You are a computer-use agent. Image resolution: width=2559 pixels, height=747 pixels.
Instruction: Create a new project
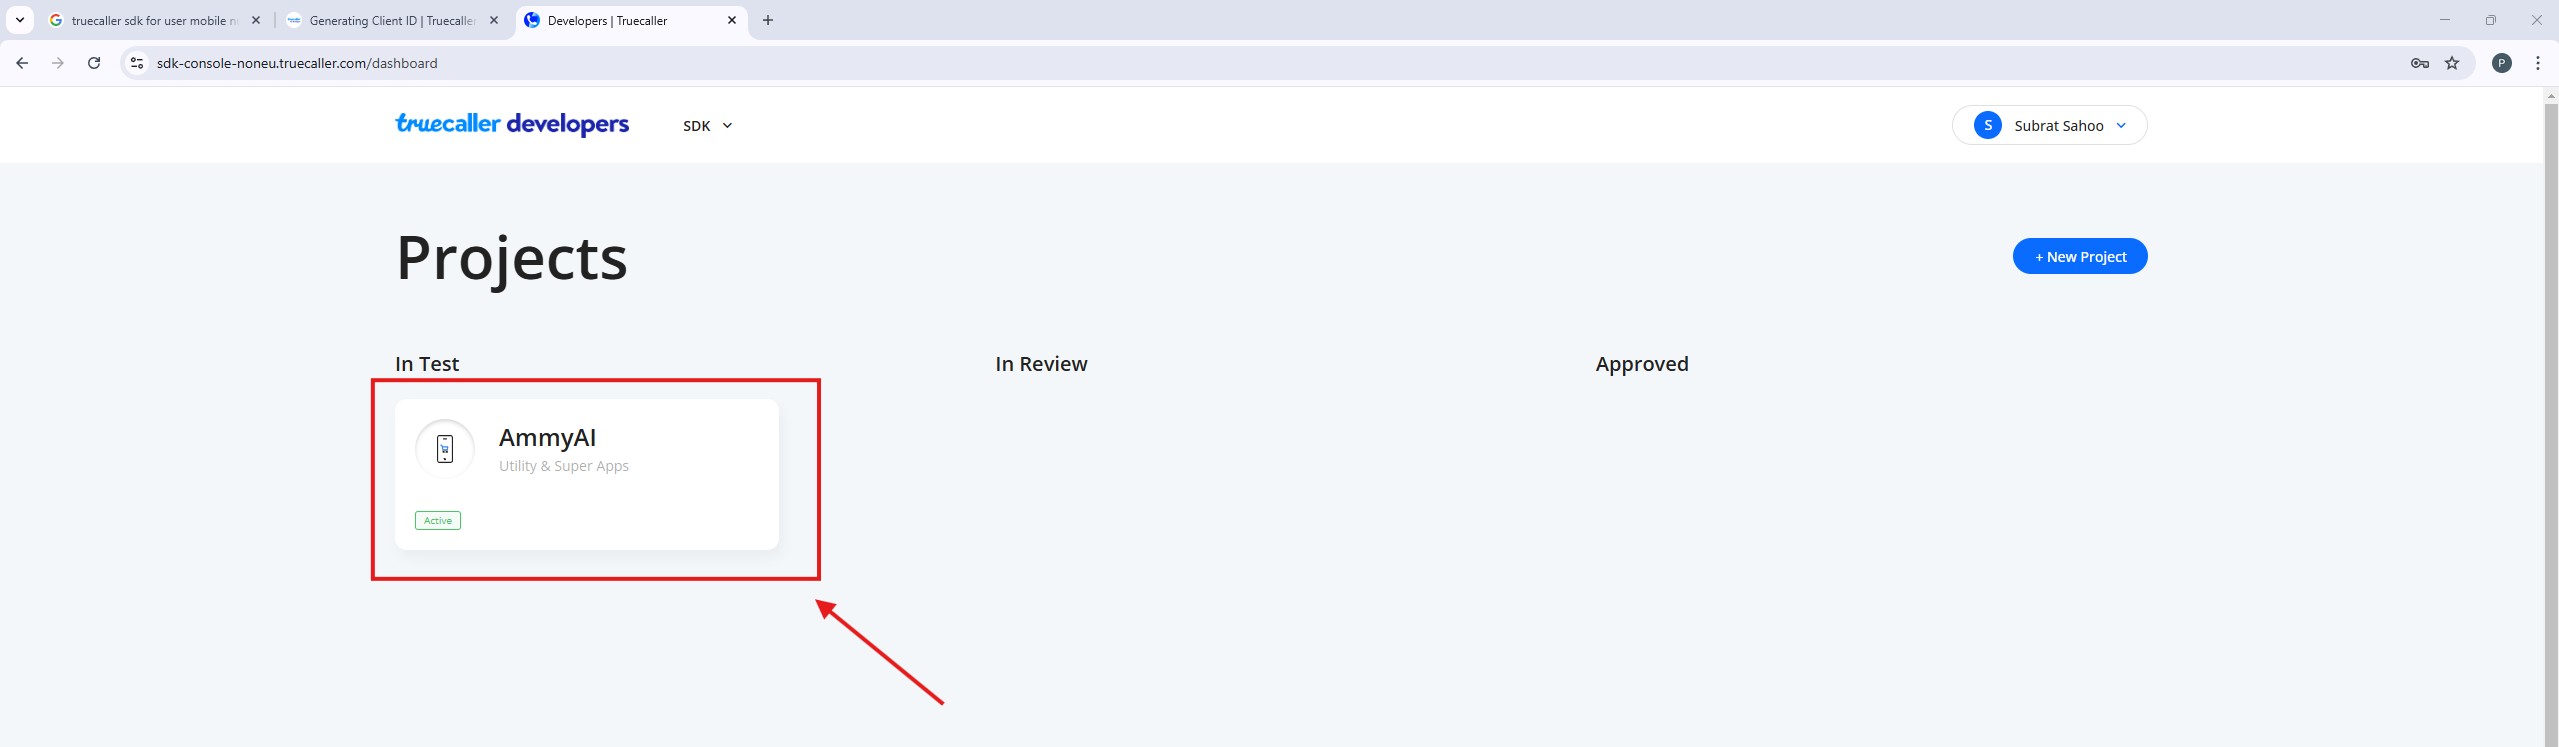(2080, 257)
